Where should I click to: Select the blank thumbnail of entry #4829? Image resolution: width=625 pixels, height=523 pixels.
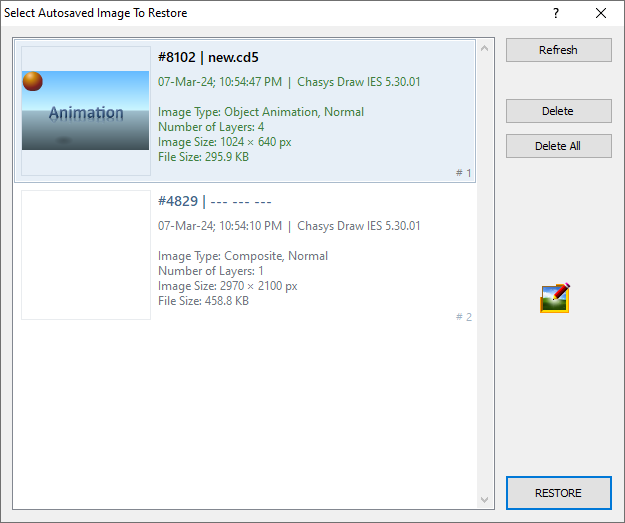coord(86,255)
